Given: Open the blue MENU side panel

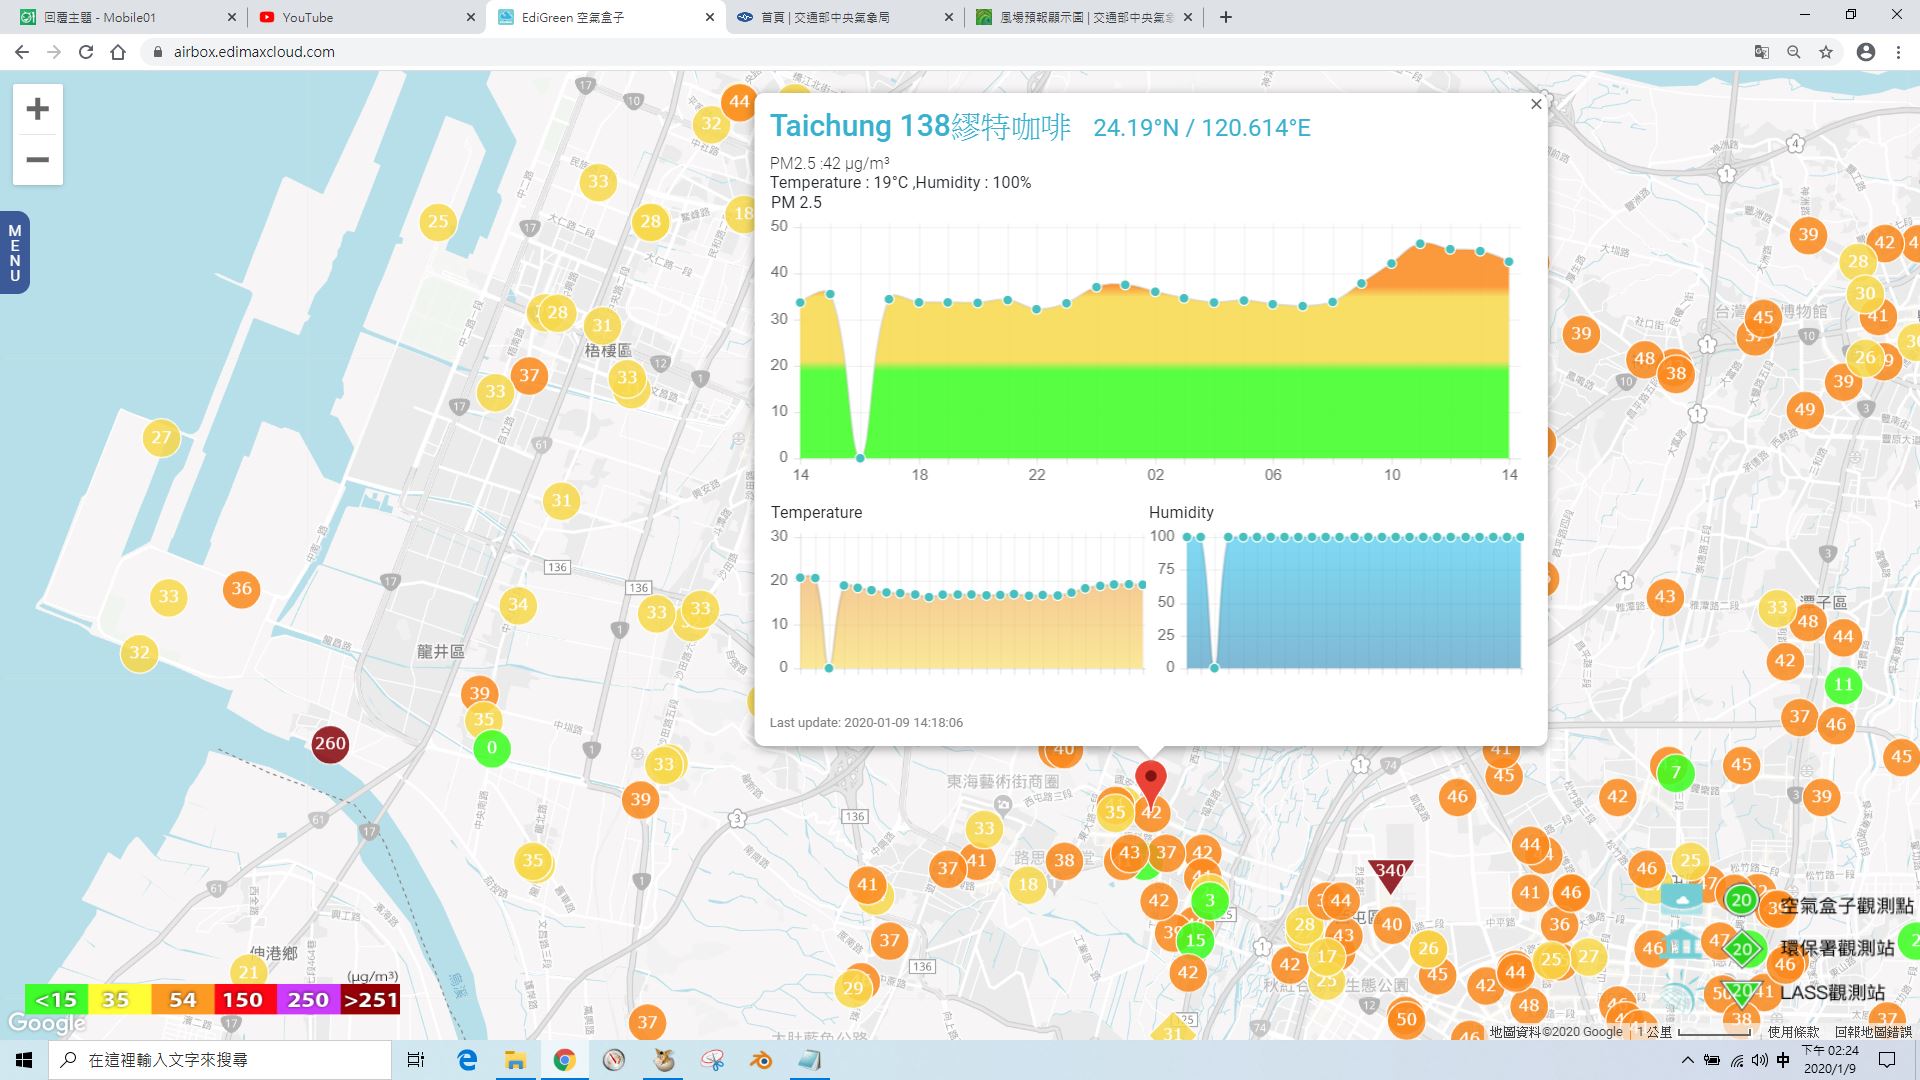Looking at the screenshot, I should tap(14, 253).
